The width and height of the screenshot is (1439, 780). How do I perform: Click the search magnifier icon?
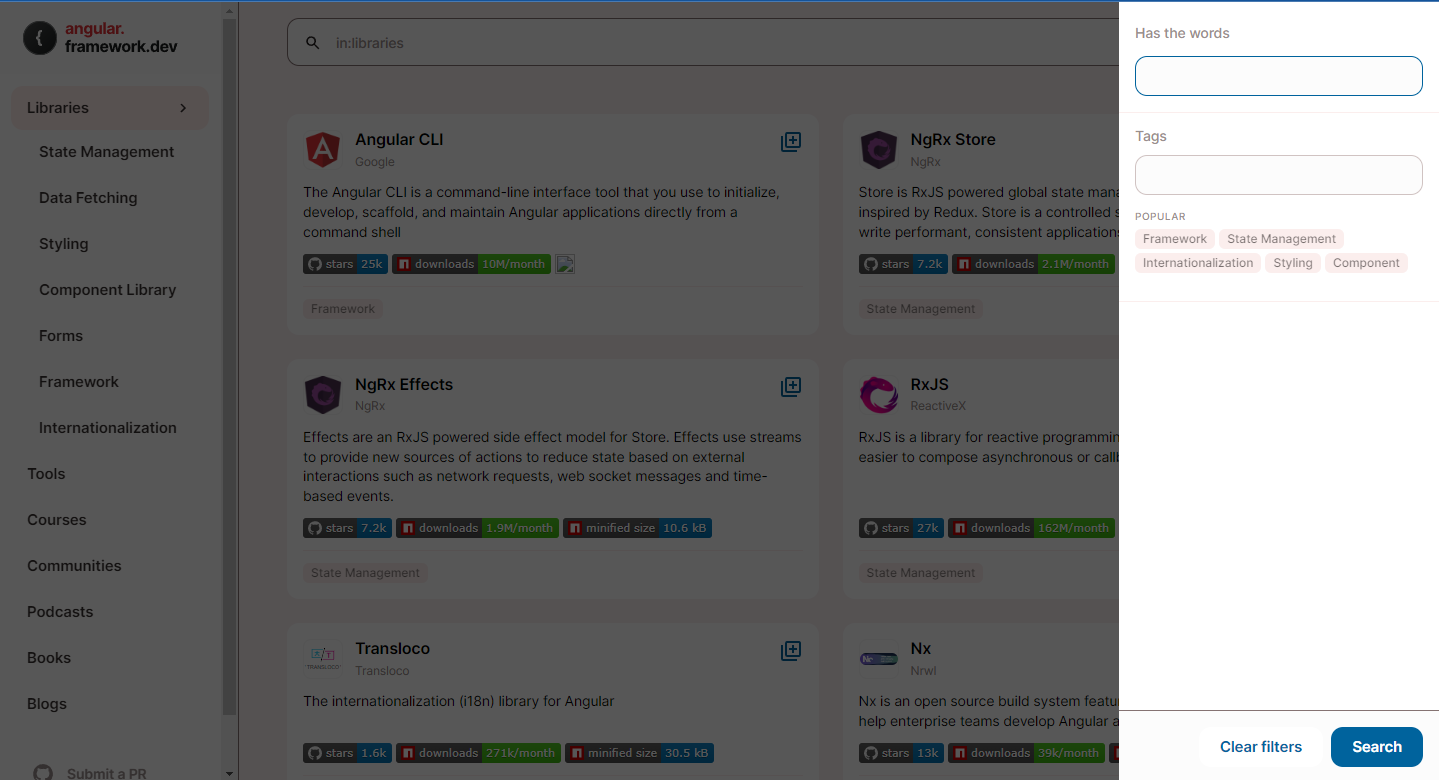coord(313,43)
